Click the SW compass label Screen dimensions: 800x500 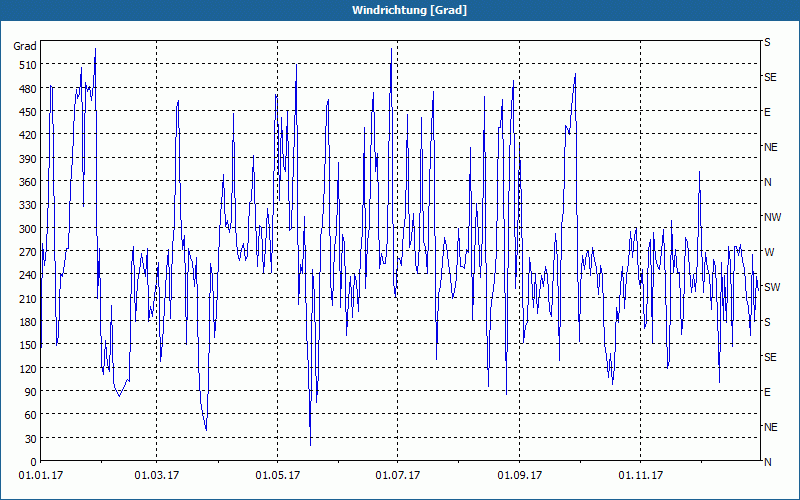point(772,287)
